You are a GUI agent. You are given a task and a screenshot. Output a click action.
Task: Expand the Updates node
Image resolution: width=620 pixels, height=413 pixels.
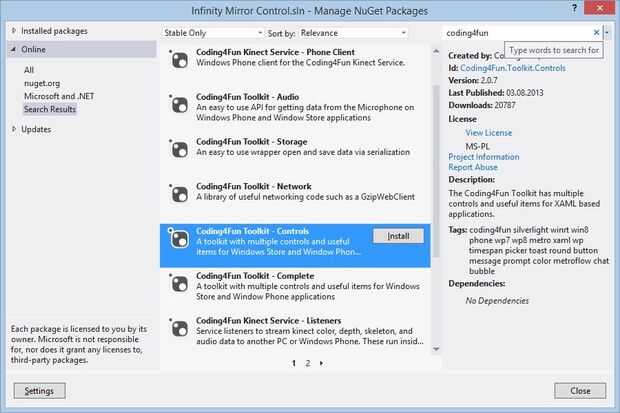pos(14,129)
